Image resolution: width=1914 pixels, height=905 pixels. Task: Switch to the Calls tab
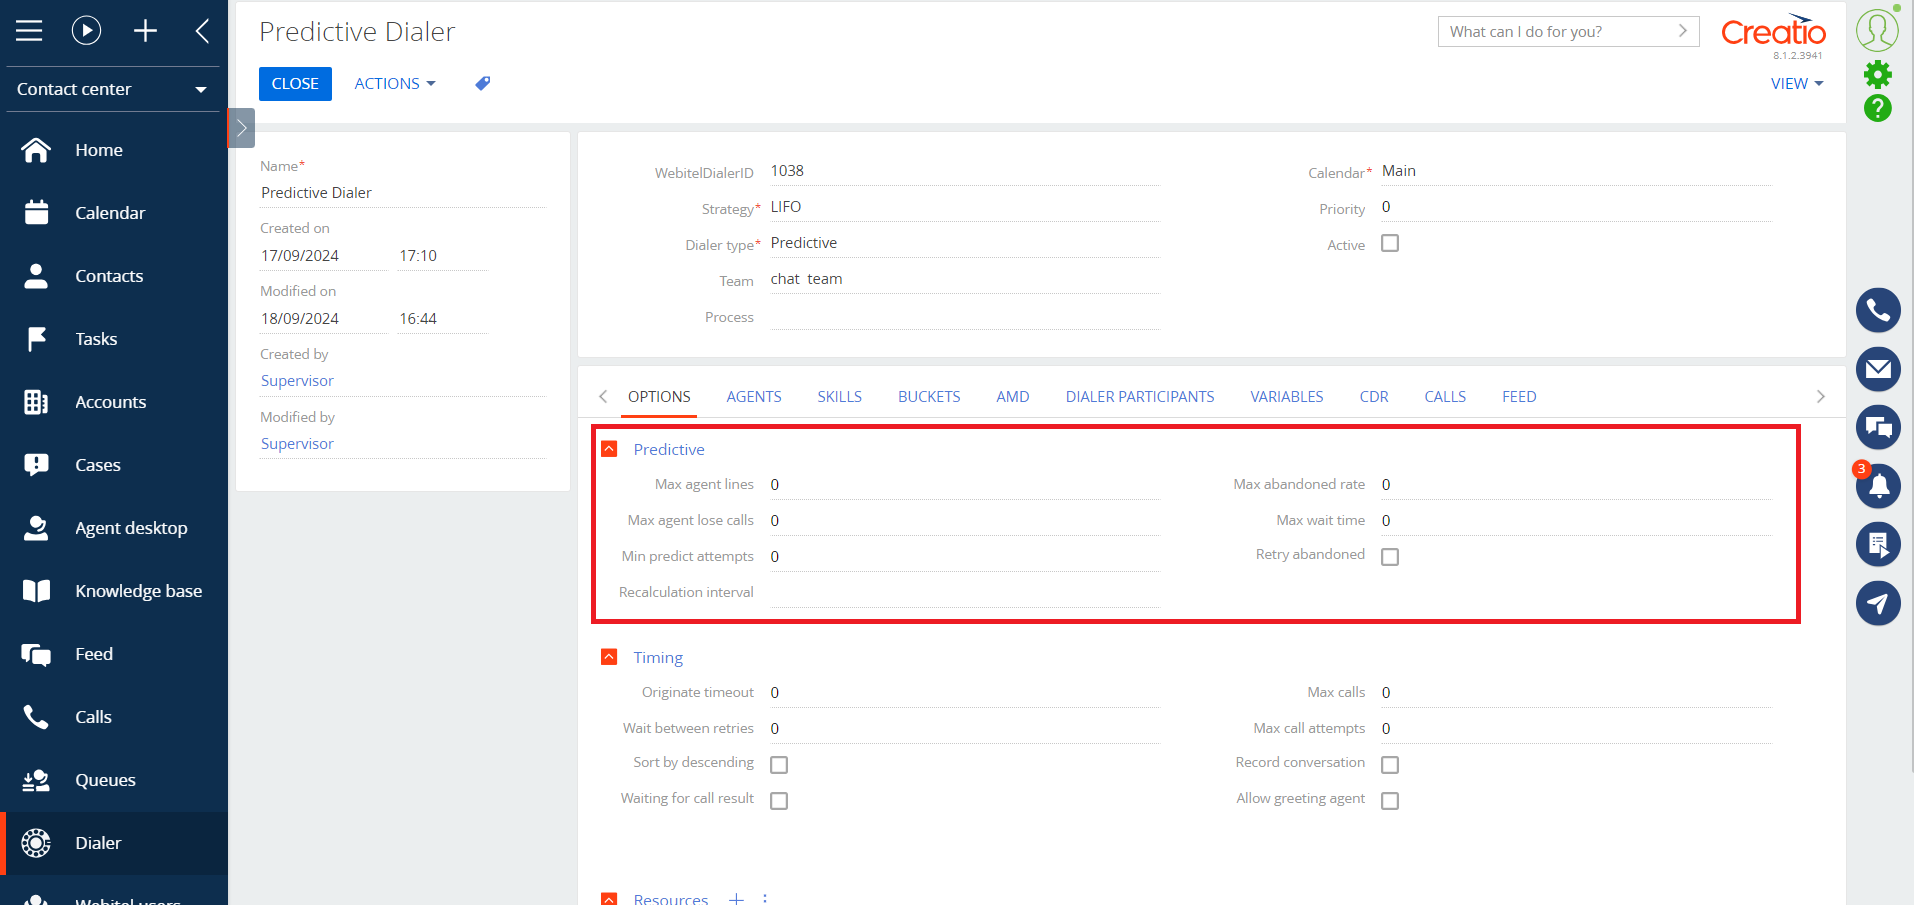[1445, 397]
